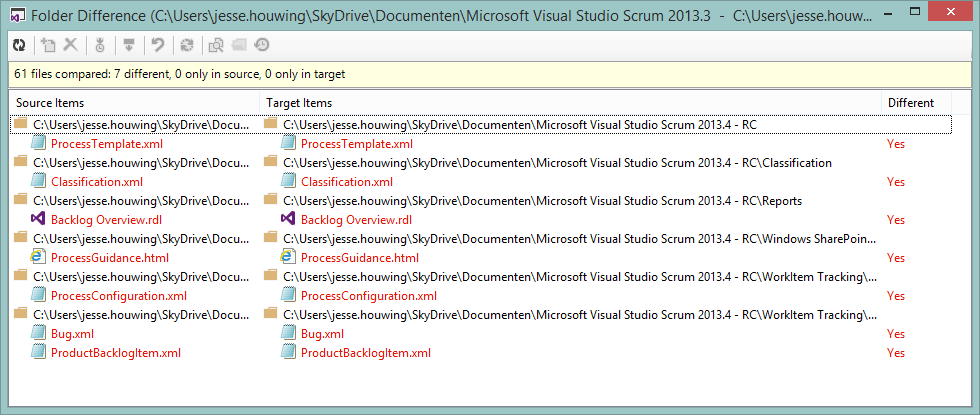
Task: Select target folder path ending in 2013.4 - RC
Action: (x=520, y=124)
